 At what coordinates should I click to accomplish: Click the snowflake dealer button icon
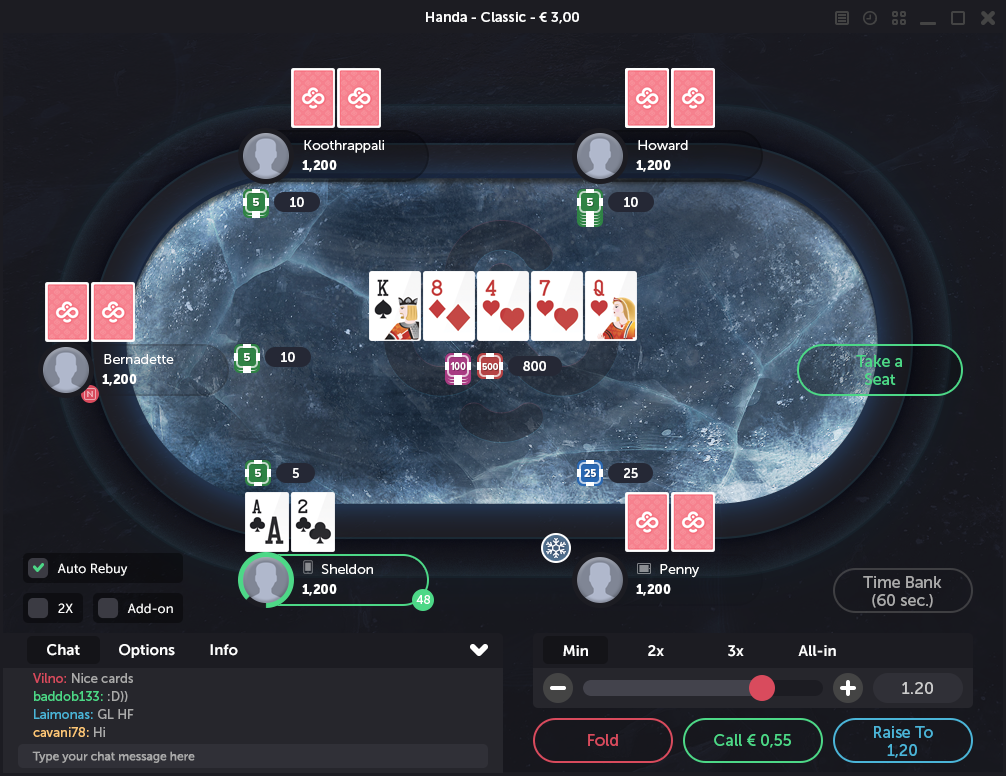[x=556, y=548]
